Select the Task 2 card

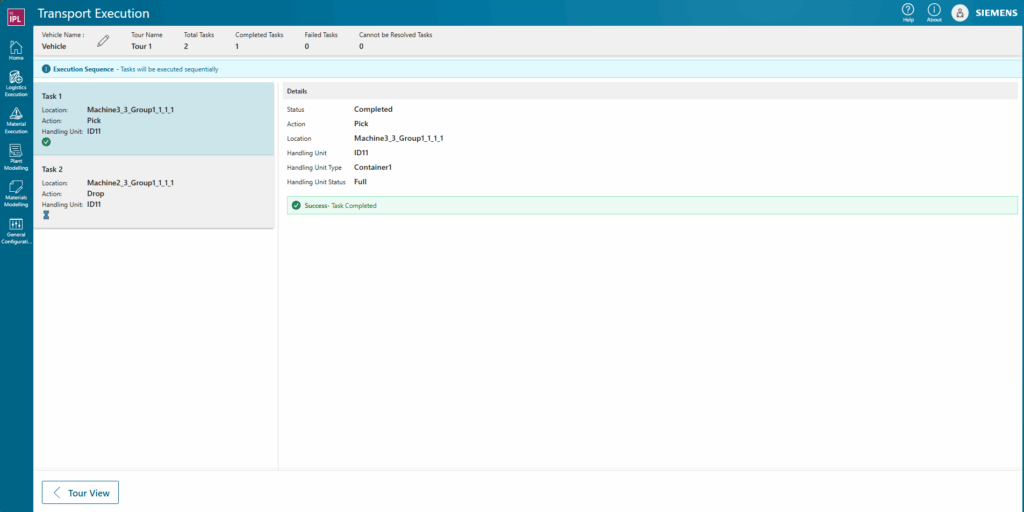[x=154, y=191]
